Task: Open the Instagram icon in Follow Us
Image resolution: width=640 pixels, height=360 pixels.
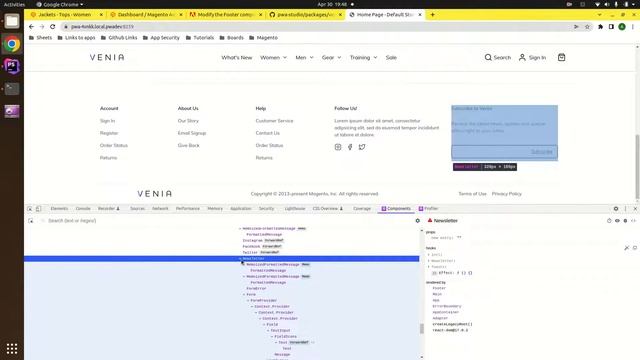Action: coord(338,147)
